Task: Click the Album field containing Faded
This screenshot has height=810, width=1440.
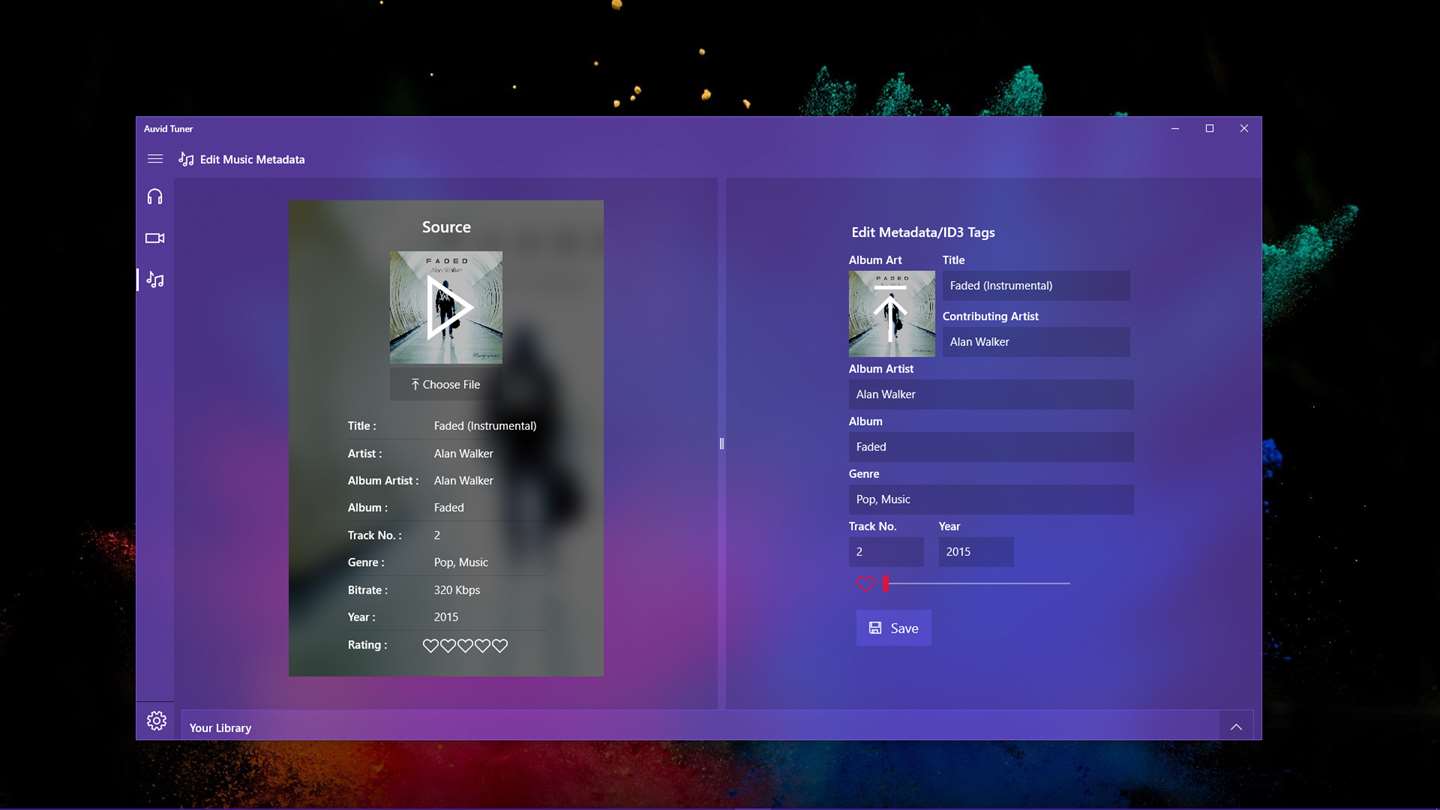Action: point(991,447)
